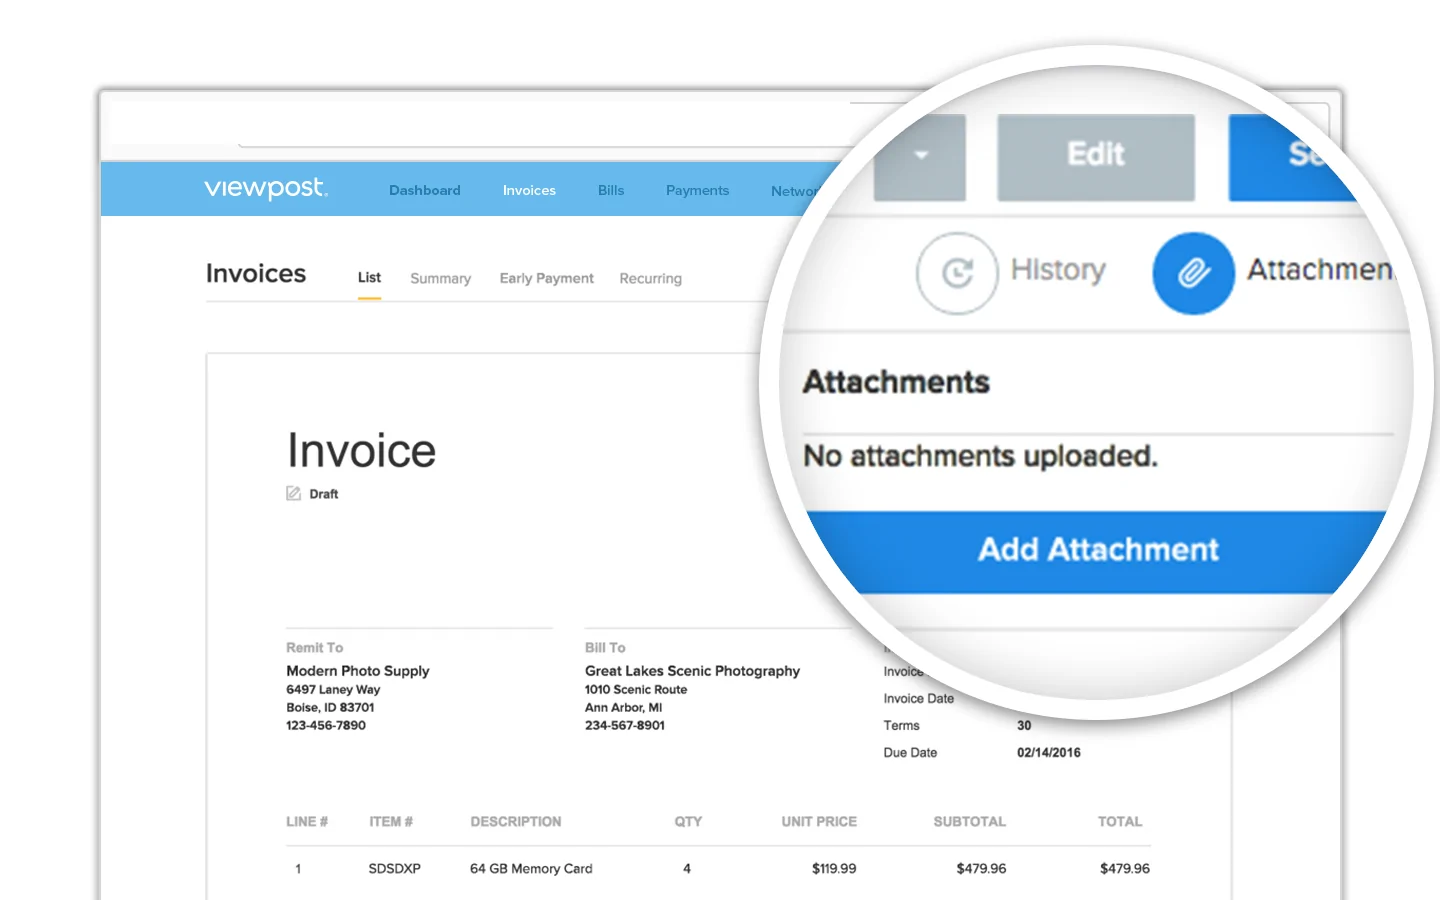Click the LINE # column header

tap(307, 822)
